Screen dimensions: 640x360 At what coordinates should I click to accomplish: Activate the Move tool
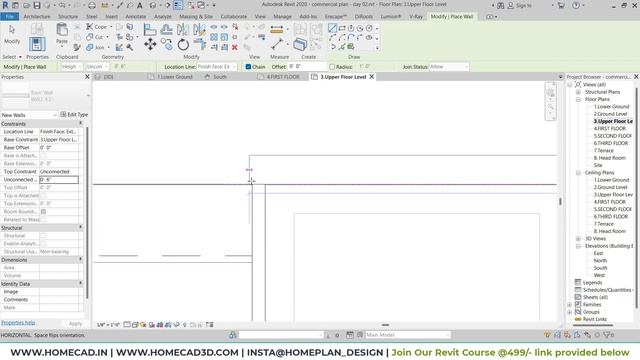pyautogui.click(x=150, y=44)
